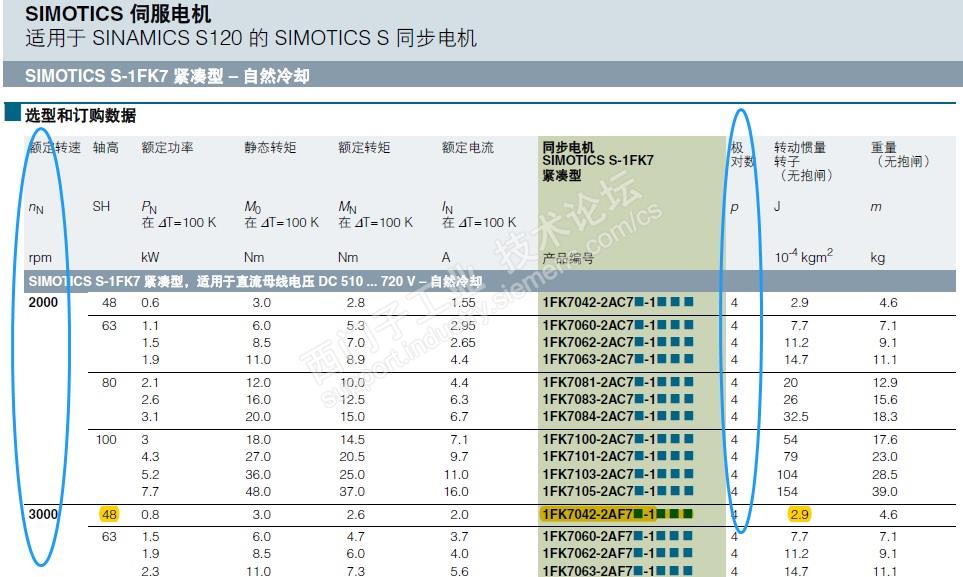Click the column header "额定转速"
963x577 pixels.
55,147
